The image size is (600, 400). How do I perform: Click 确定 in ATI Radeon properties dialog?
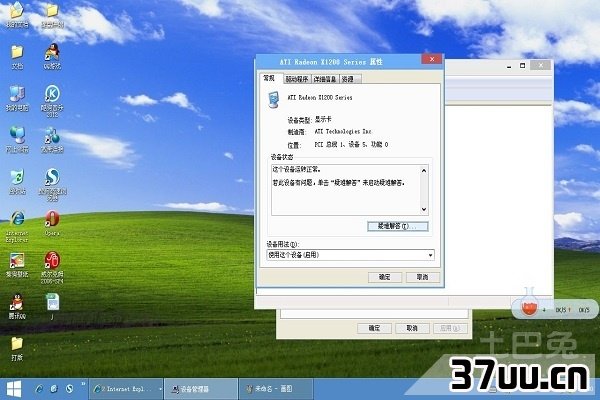(x=385, y=277)
